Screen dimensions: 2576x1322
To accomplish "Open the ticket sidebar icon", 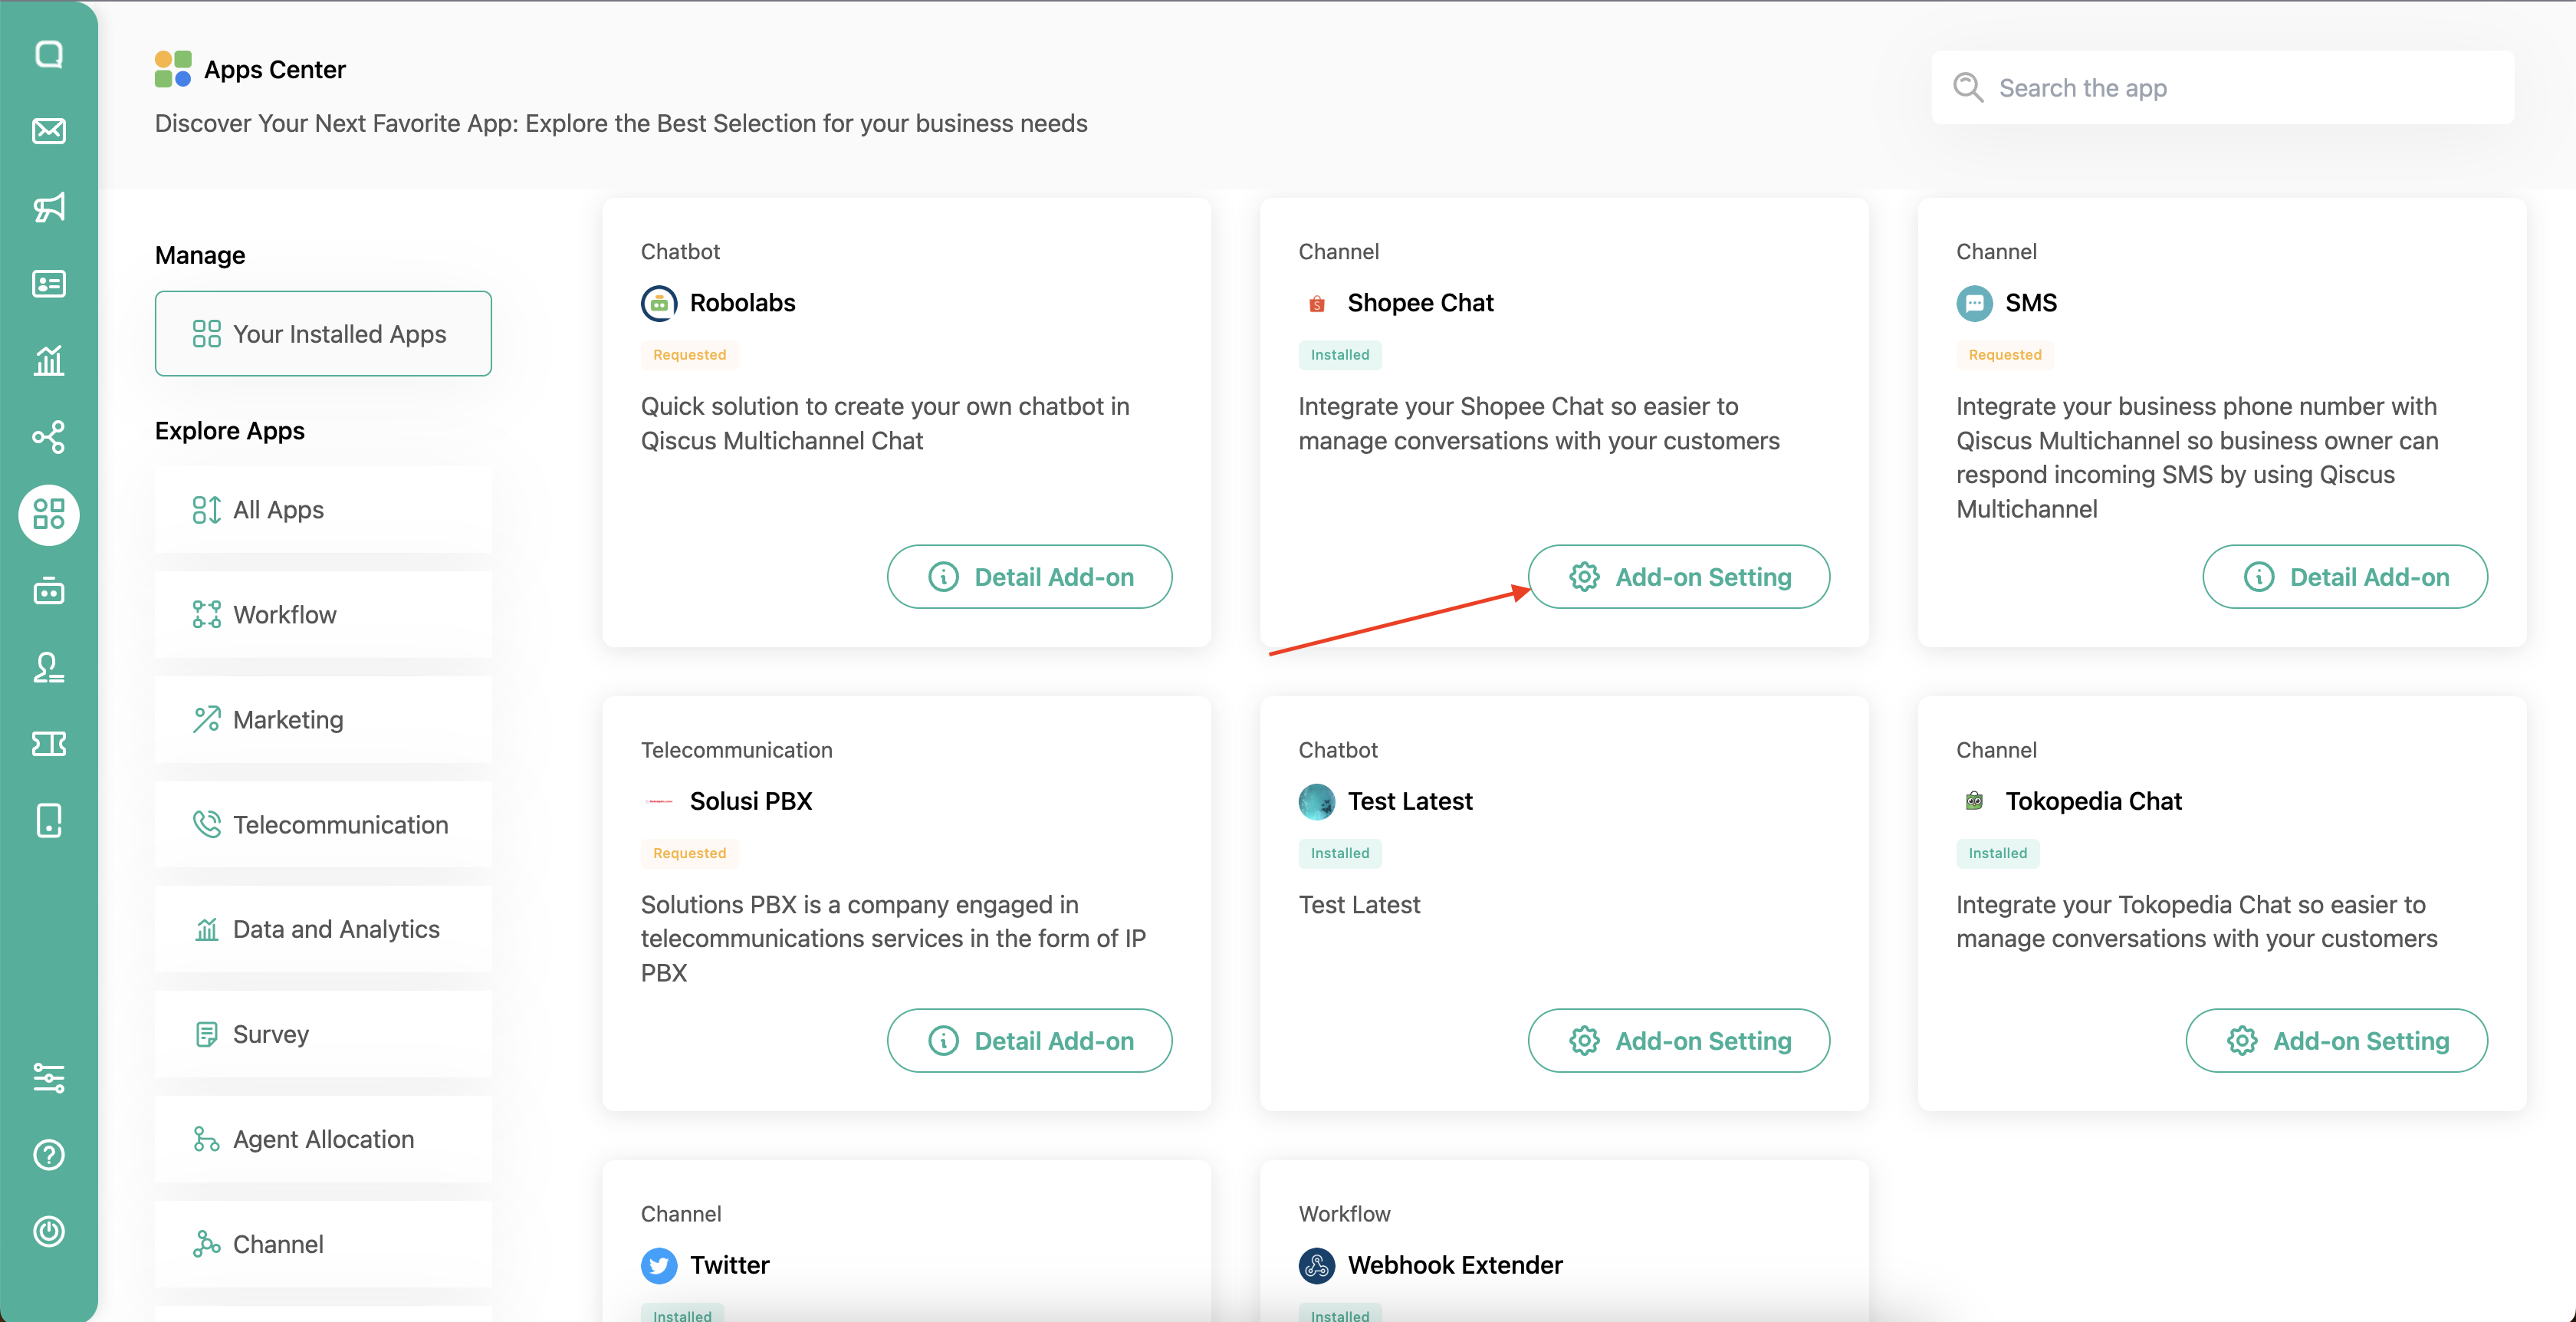I will [49, 744].
